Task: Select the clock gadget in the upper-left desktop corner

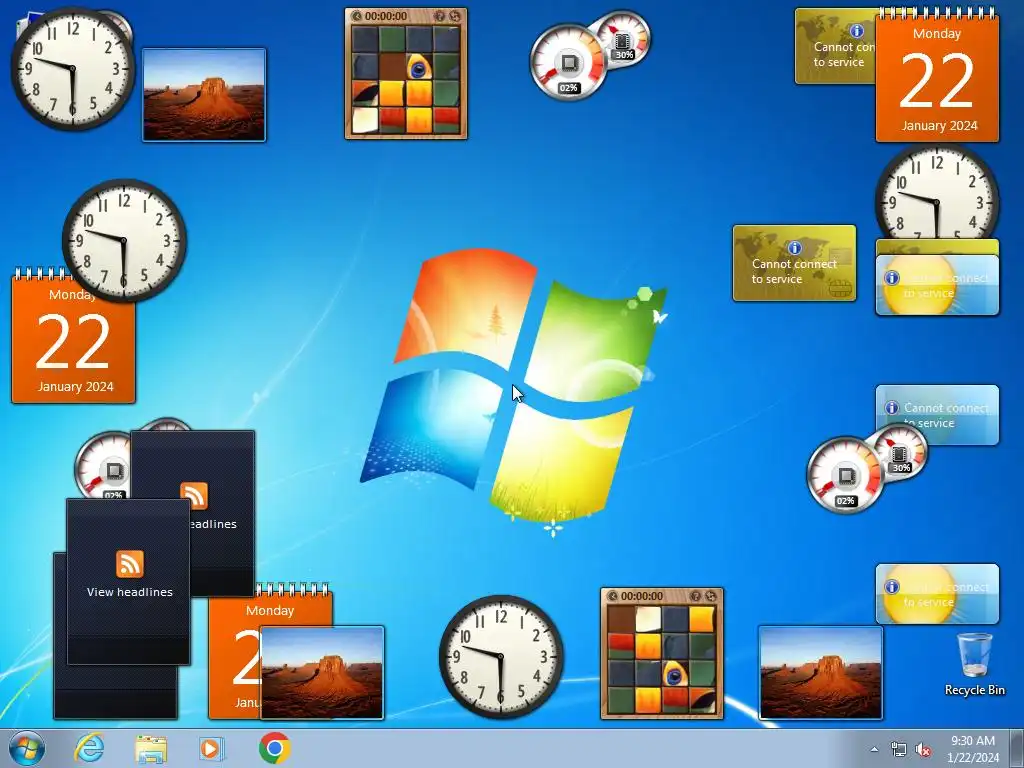Action: click(72, 69)
